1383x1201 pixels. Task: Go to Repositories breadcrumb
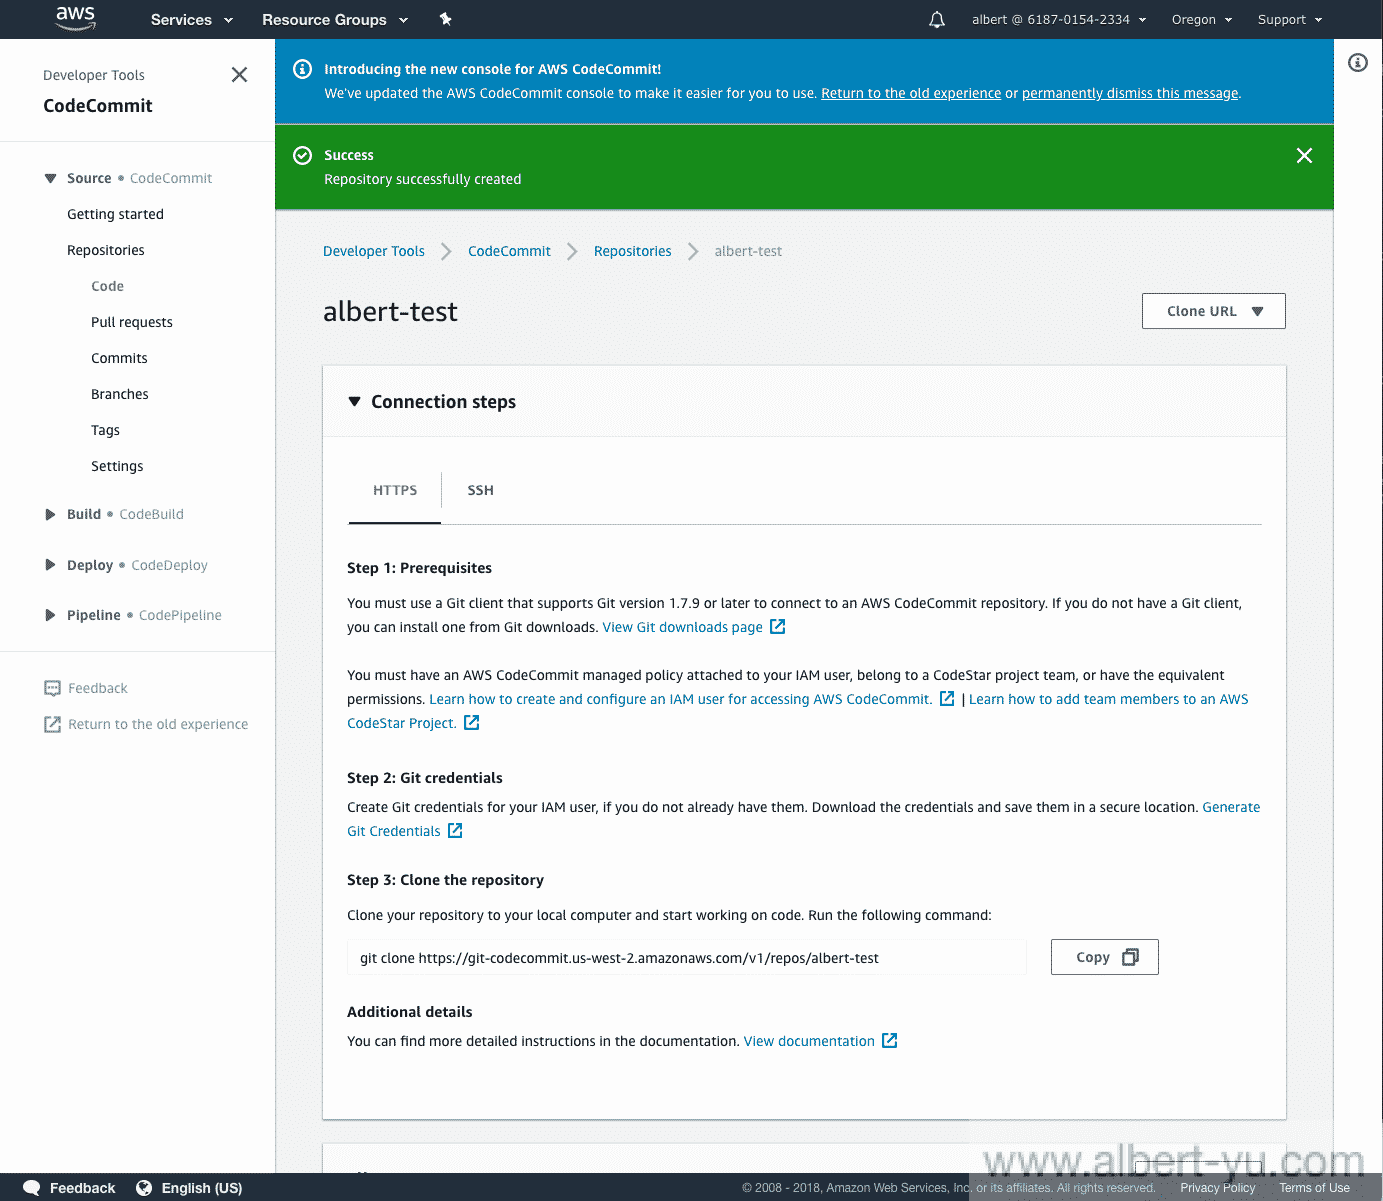click(633, 251)
